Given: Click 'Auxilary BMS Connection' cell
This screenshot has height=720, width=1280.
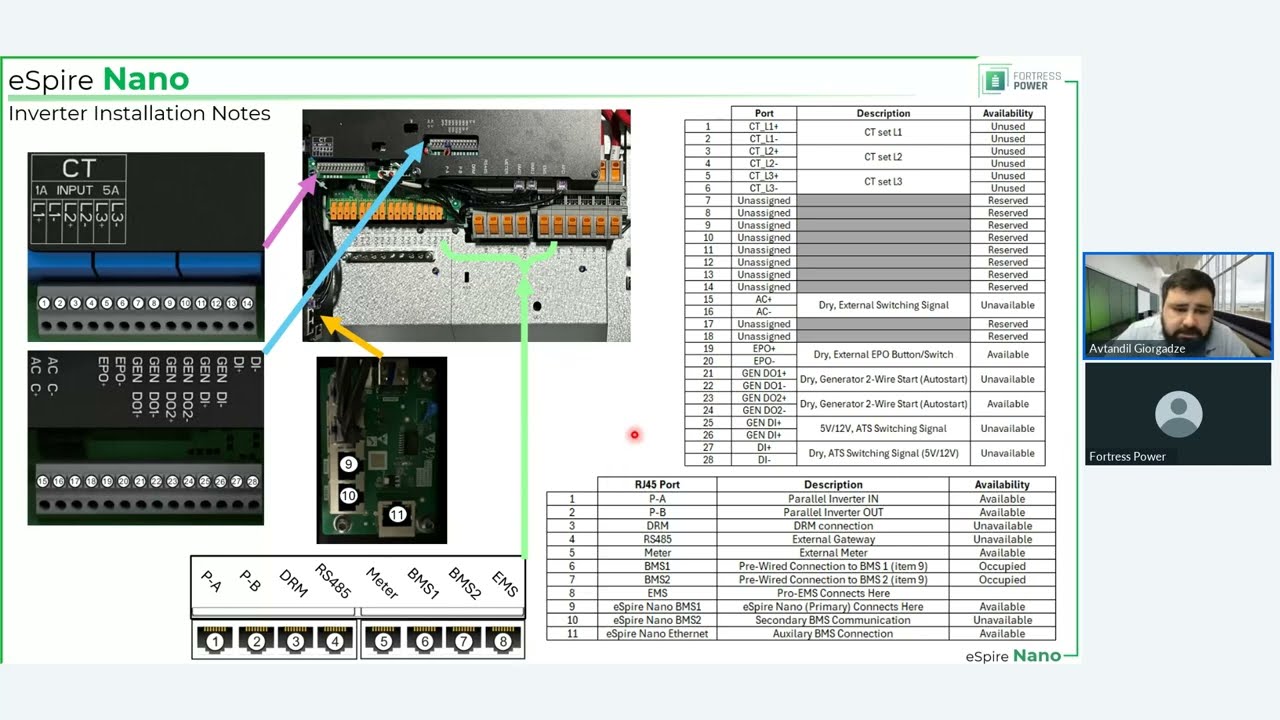Looking at the screenshot, I should click(833, 633).
